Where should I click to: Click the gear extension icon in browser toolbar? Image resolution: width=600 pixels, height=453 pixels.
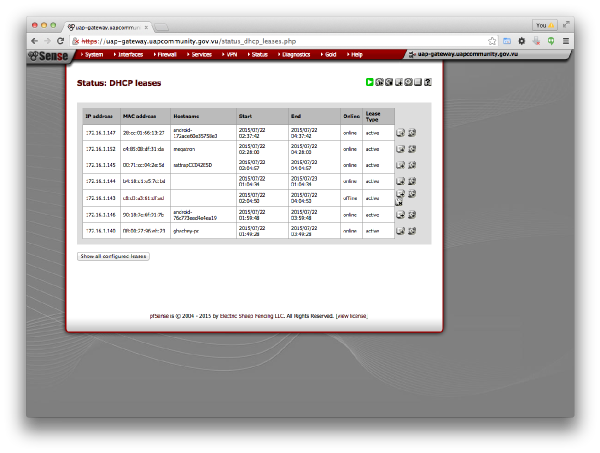click(522, 41)
